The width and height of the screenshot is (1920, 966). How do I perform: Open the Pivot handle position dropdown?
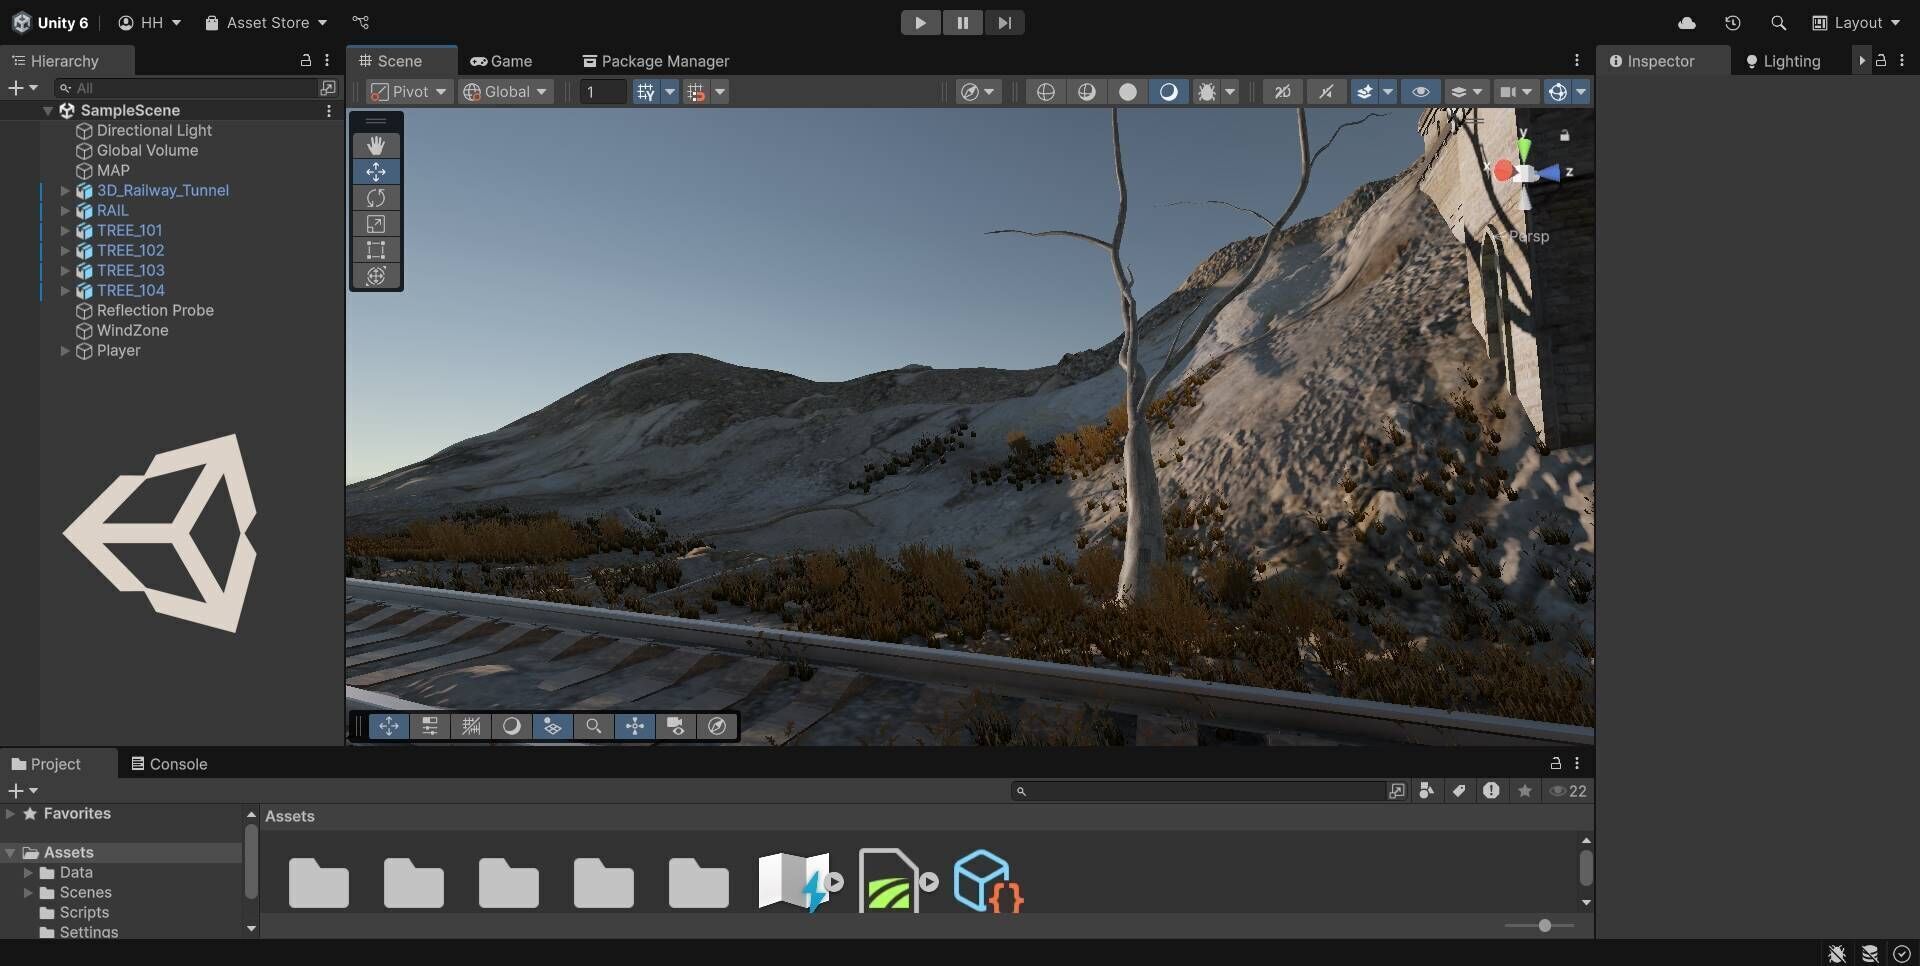click(408, 92)
